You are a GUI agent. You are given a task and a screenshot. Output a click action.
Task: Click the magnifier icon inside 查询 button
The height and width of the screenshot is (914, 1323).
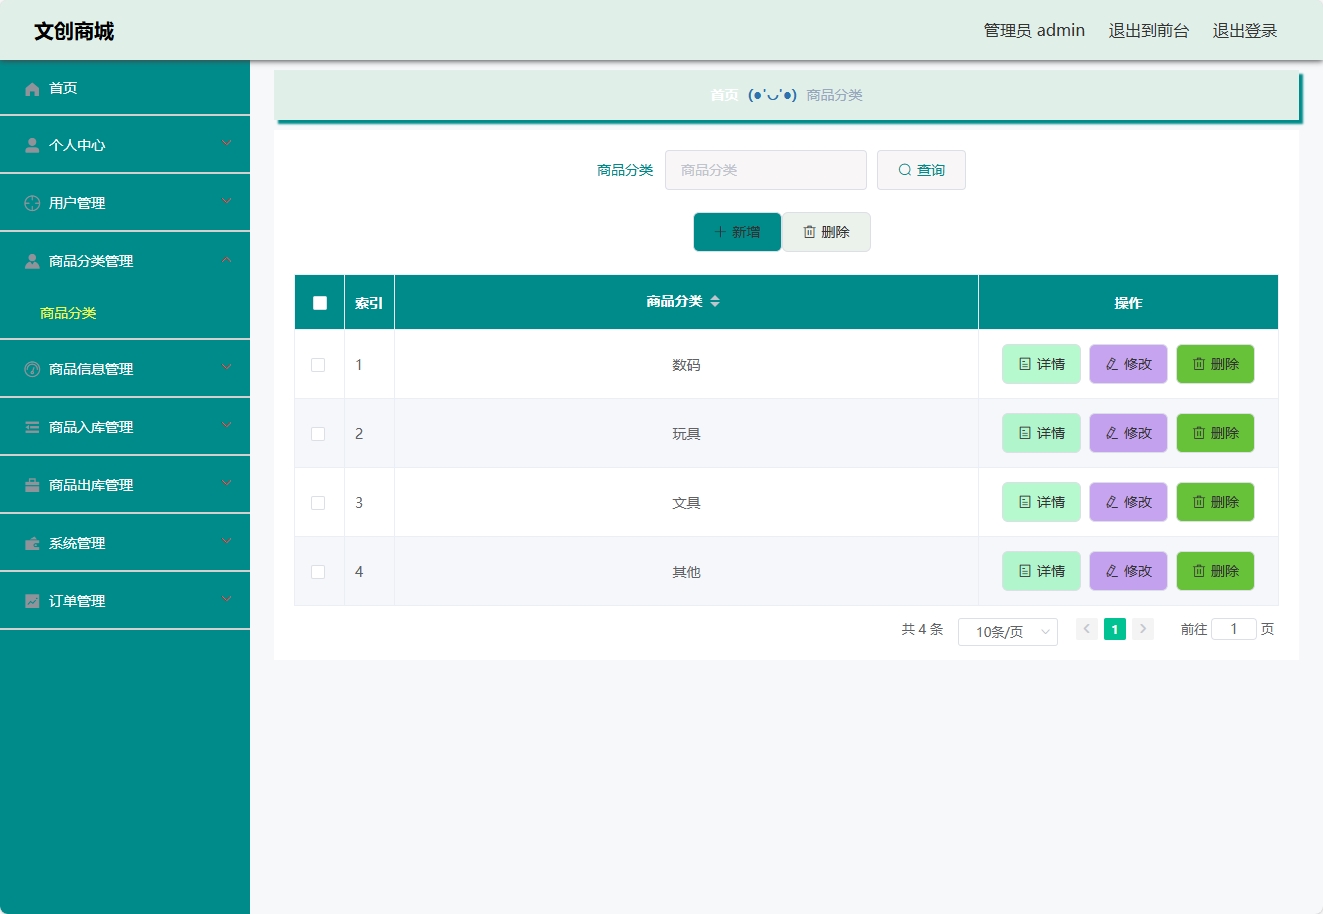coord(904,170)
